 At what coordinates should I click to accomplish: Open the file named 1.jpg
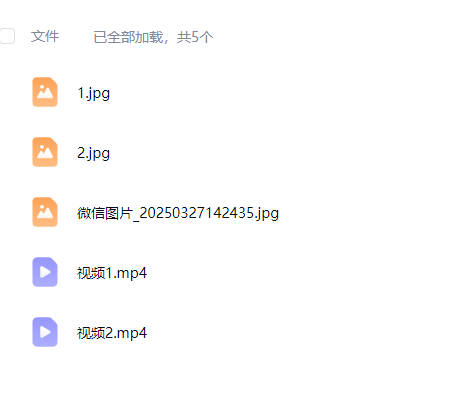[x=94, y=93]
